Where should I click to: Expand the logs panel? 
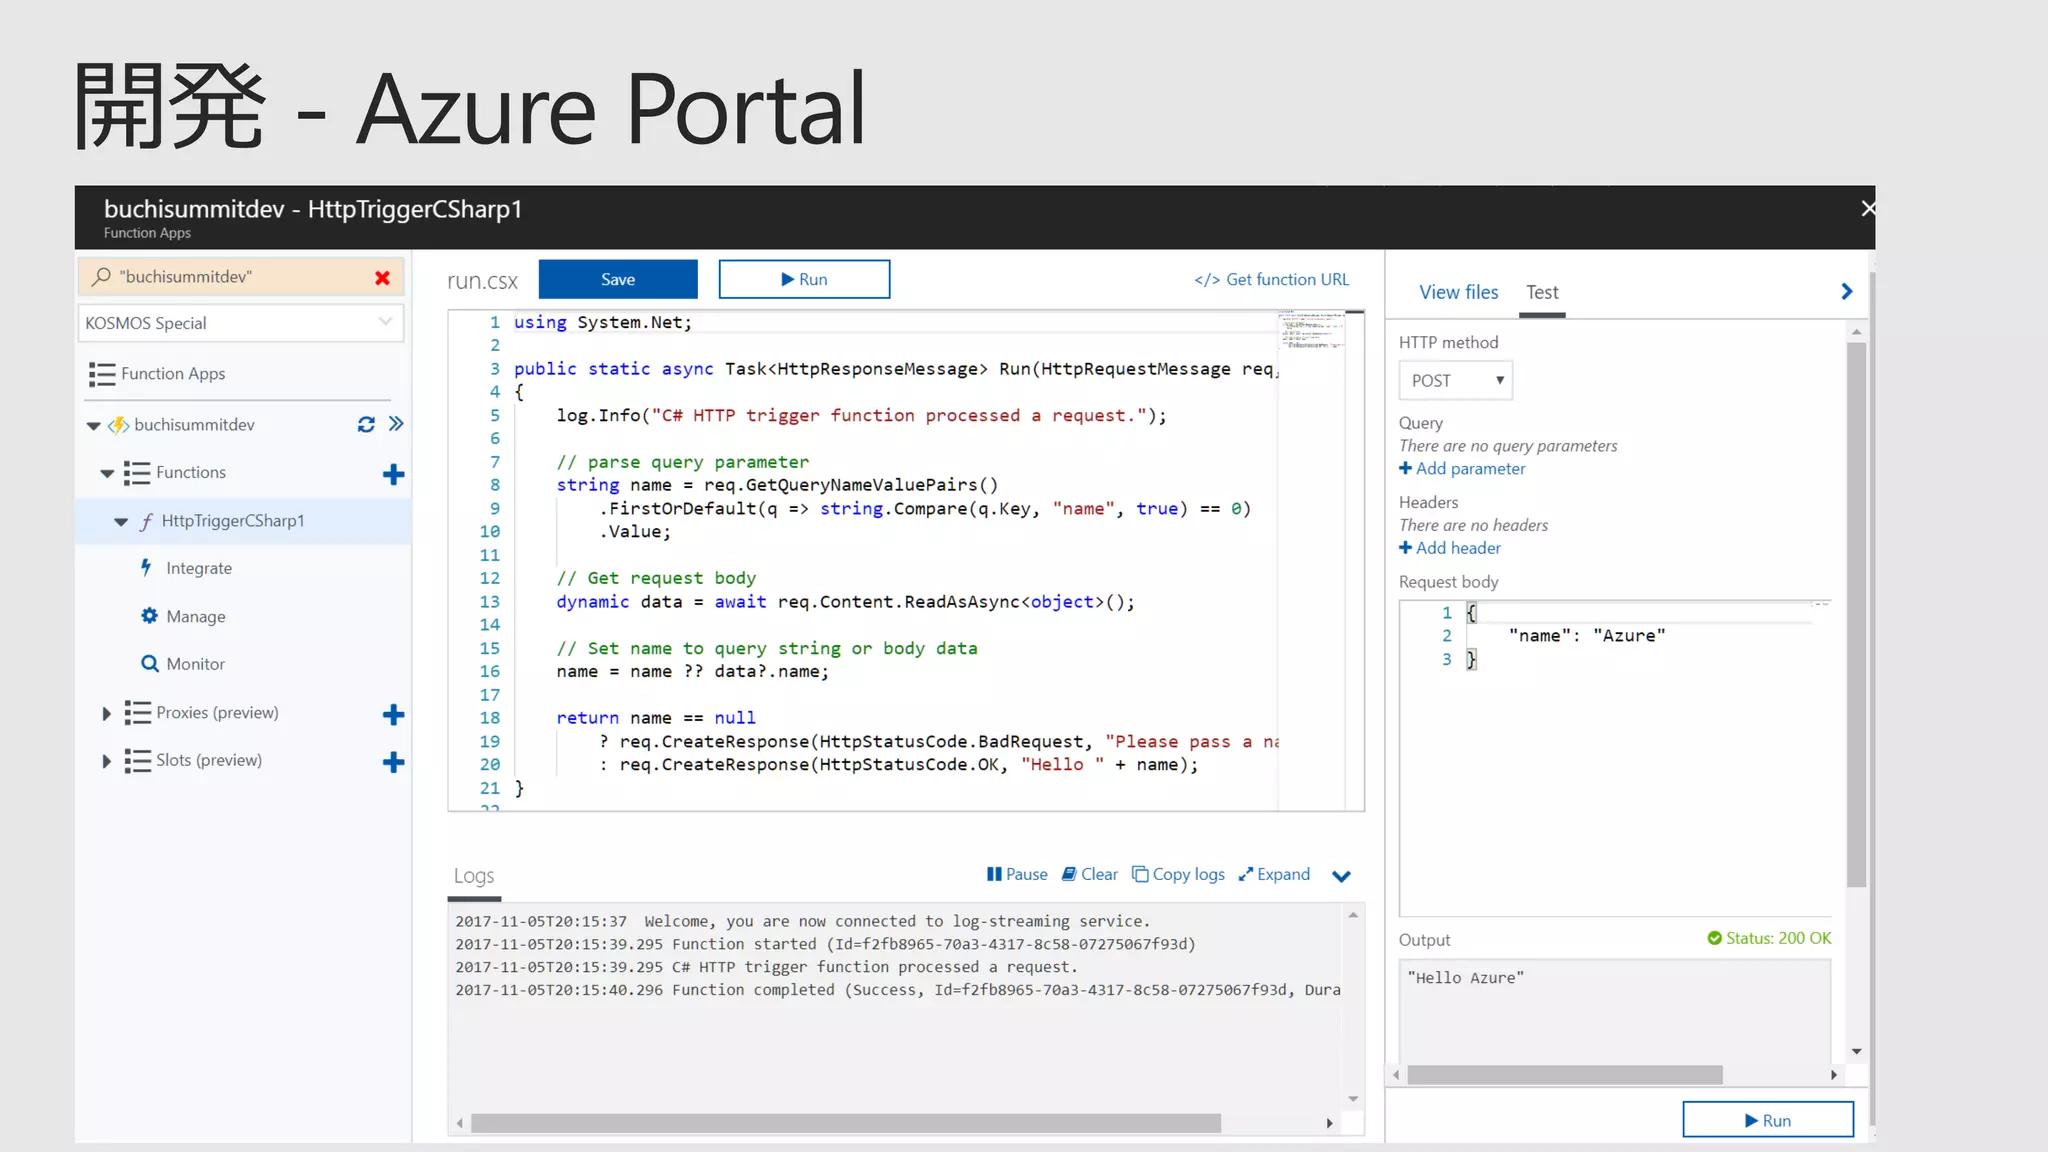pos(1274,874)
